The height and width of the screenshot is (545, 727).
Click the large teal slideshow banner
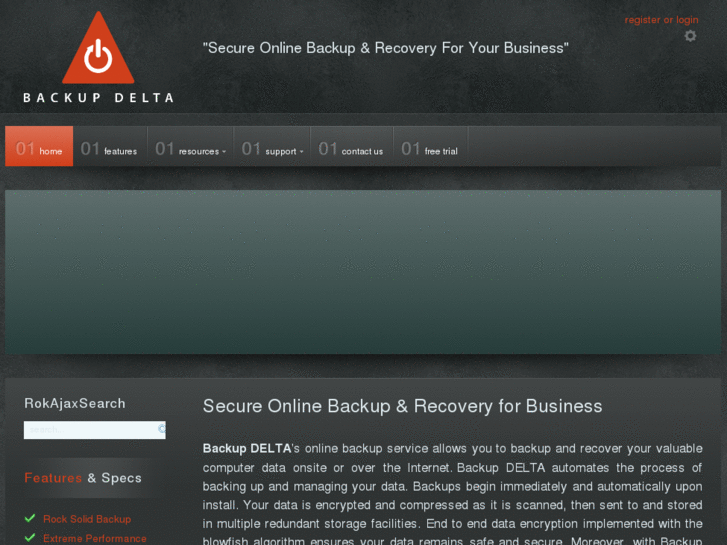[363, 272]
